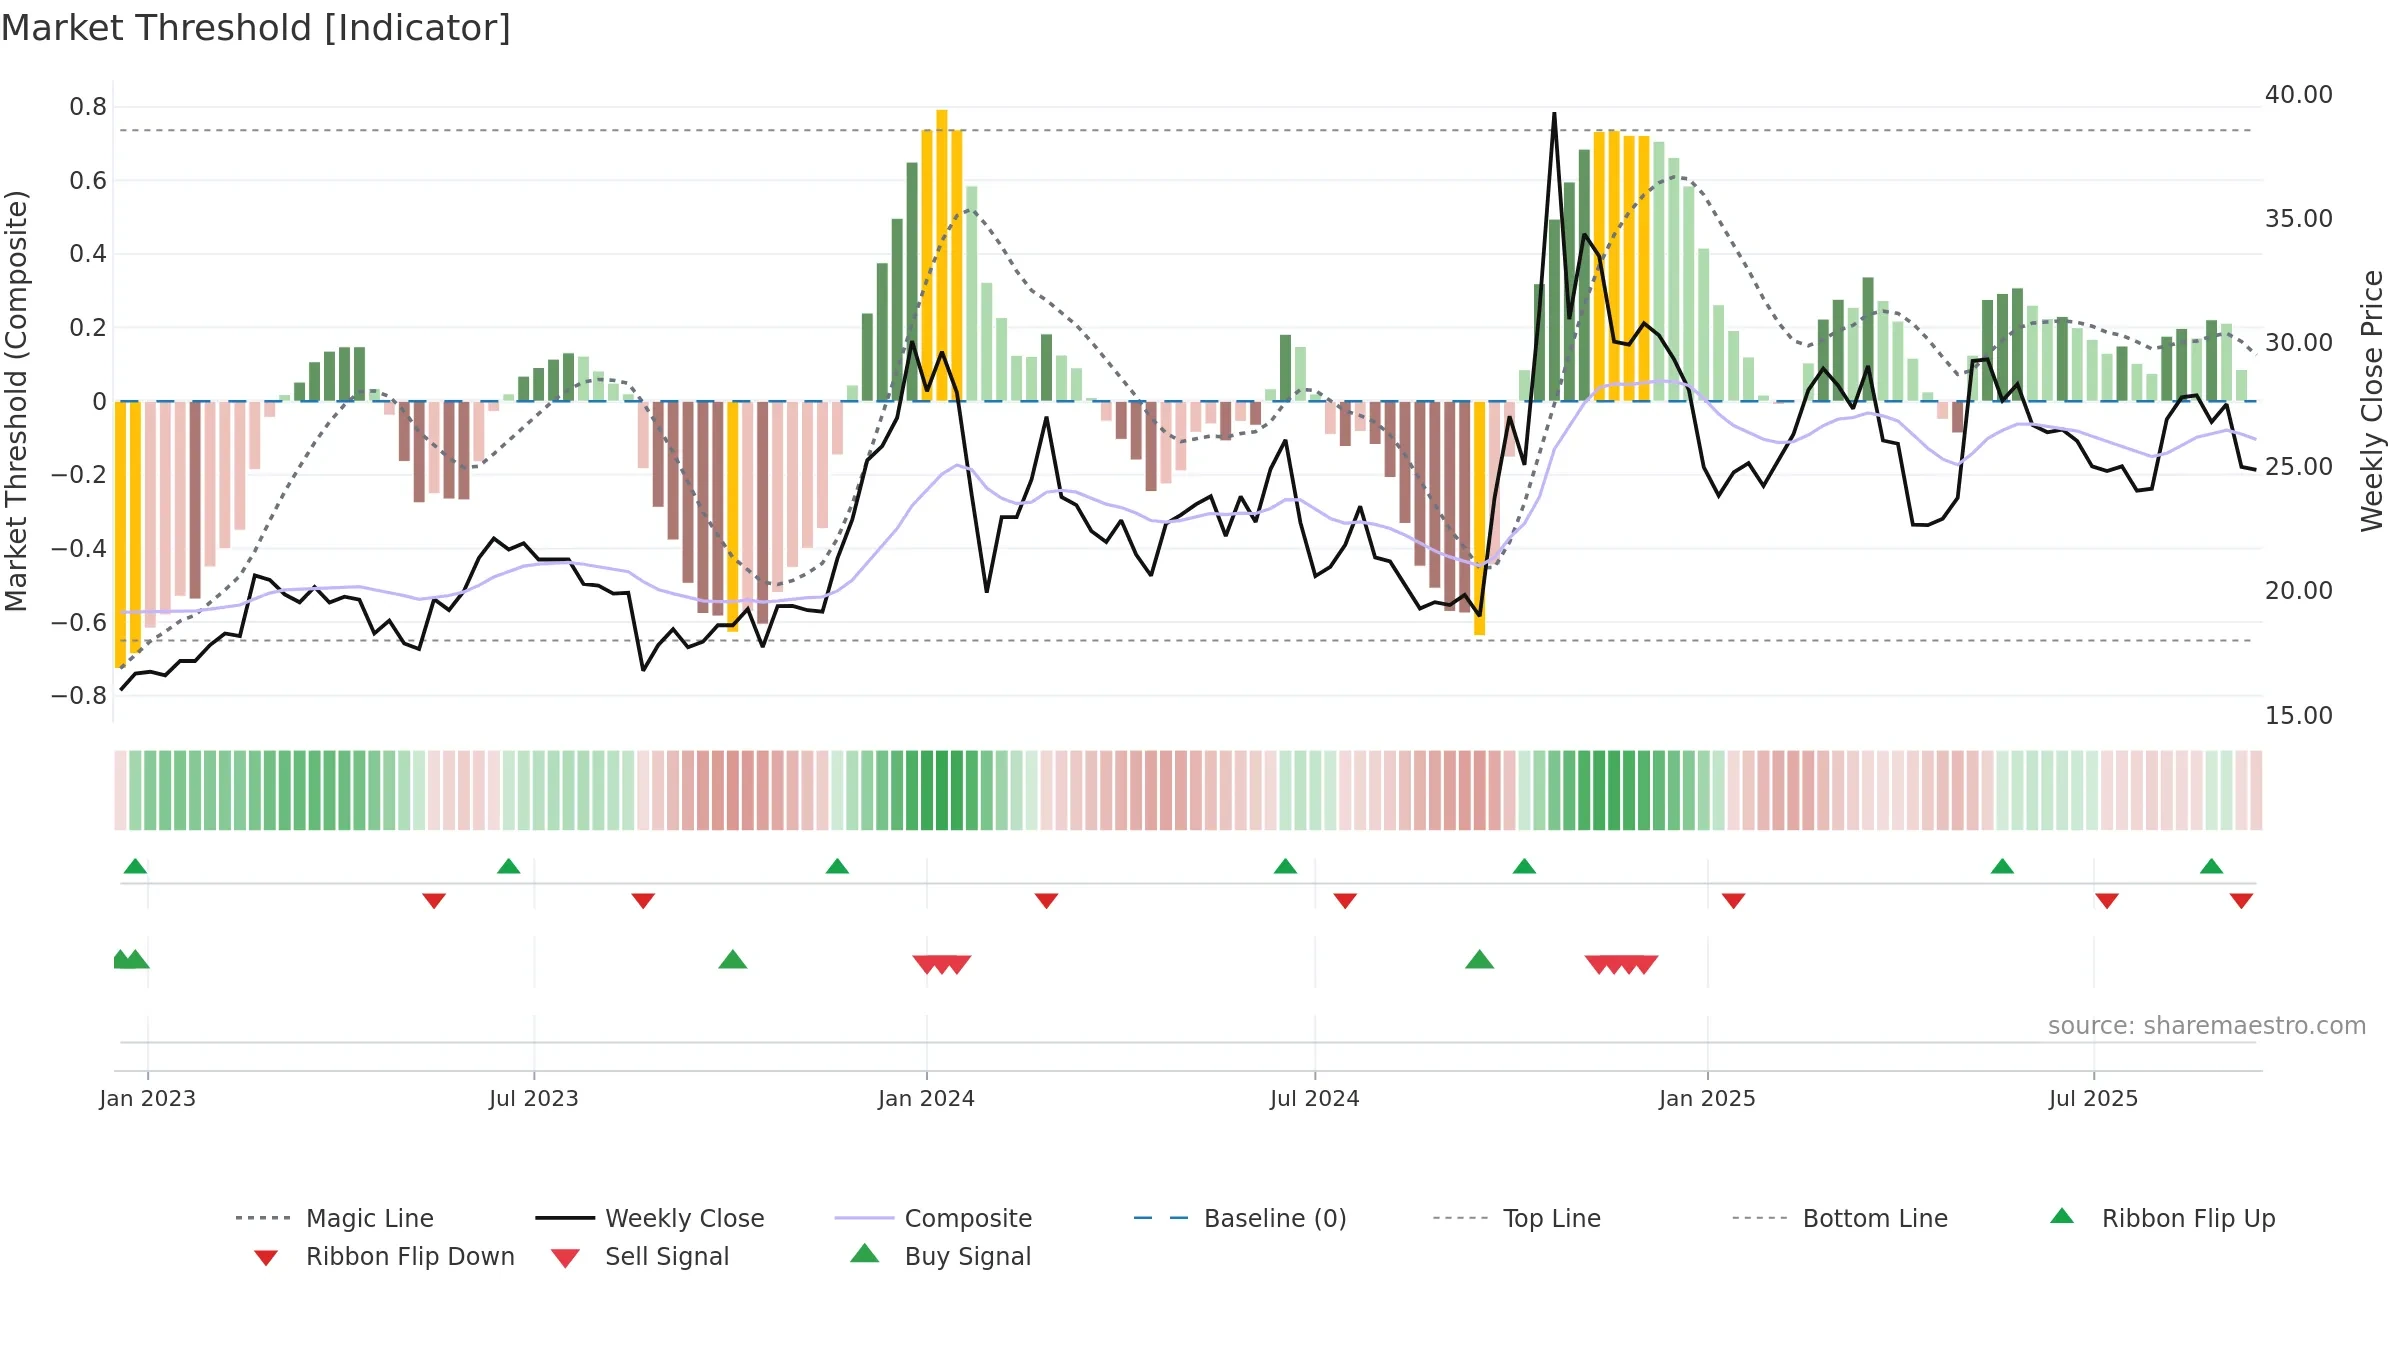Click the Buy Signal marker in autumn 2024
This screenshot has height=1350, width=2400.
point(1479,960)
